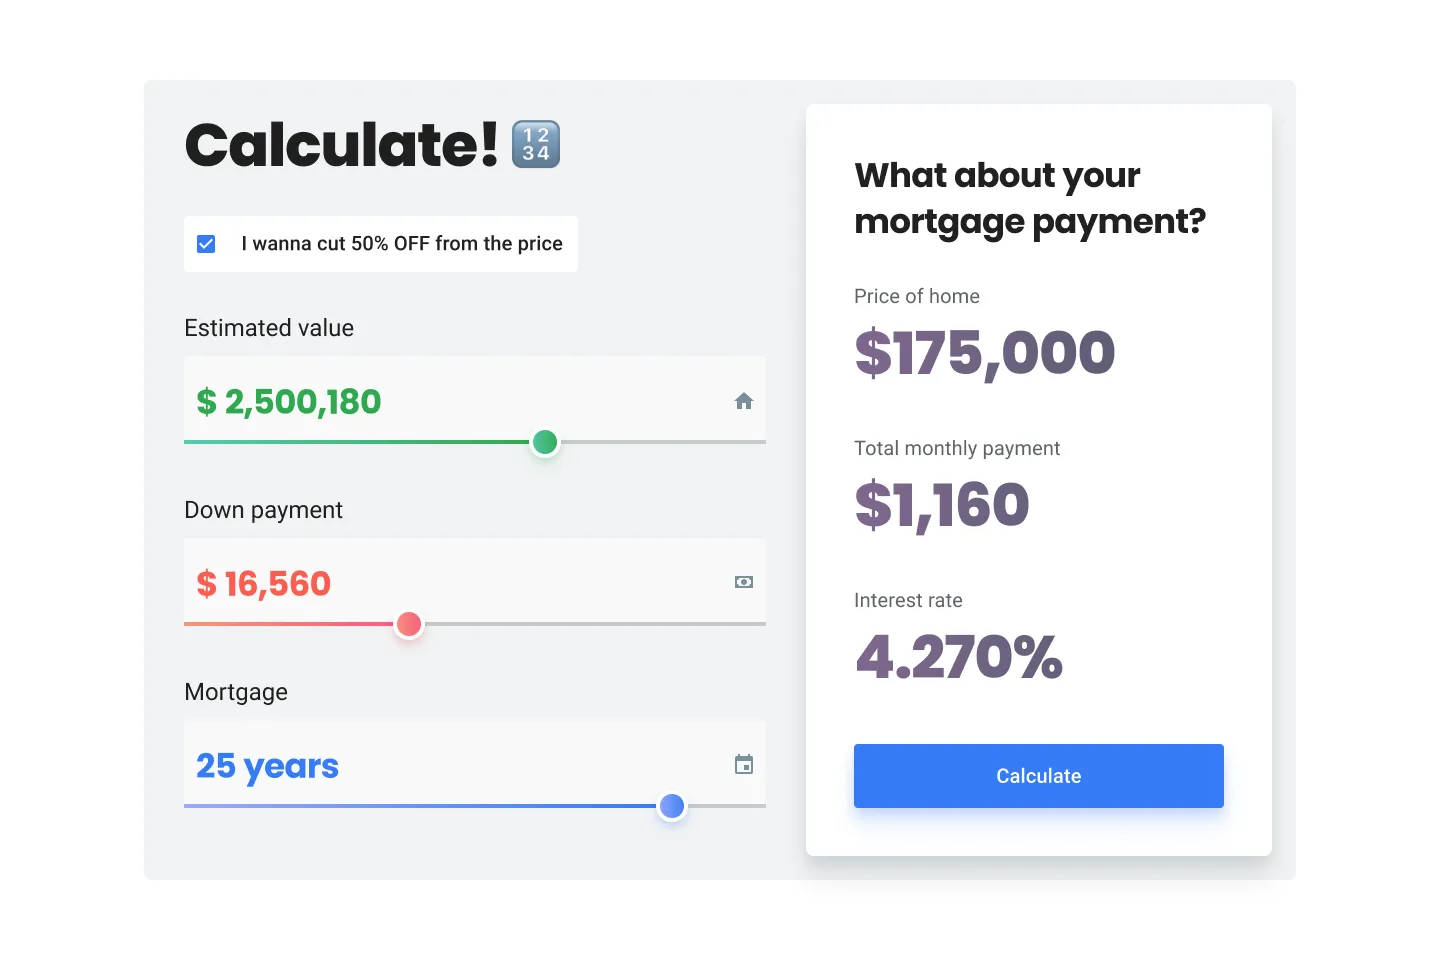This screenshot has height=960, width=1440.
Task: Click the $1,160 total monthly payment value
Action: (x=942, y=505)
